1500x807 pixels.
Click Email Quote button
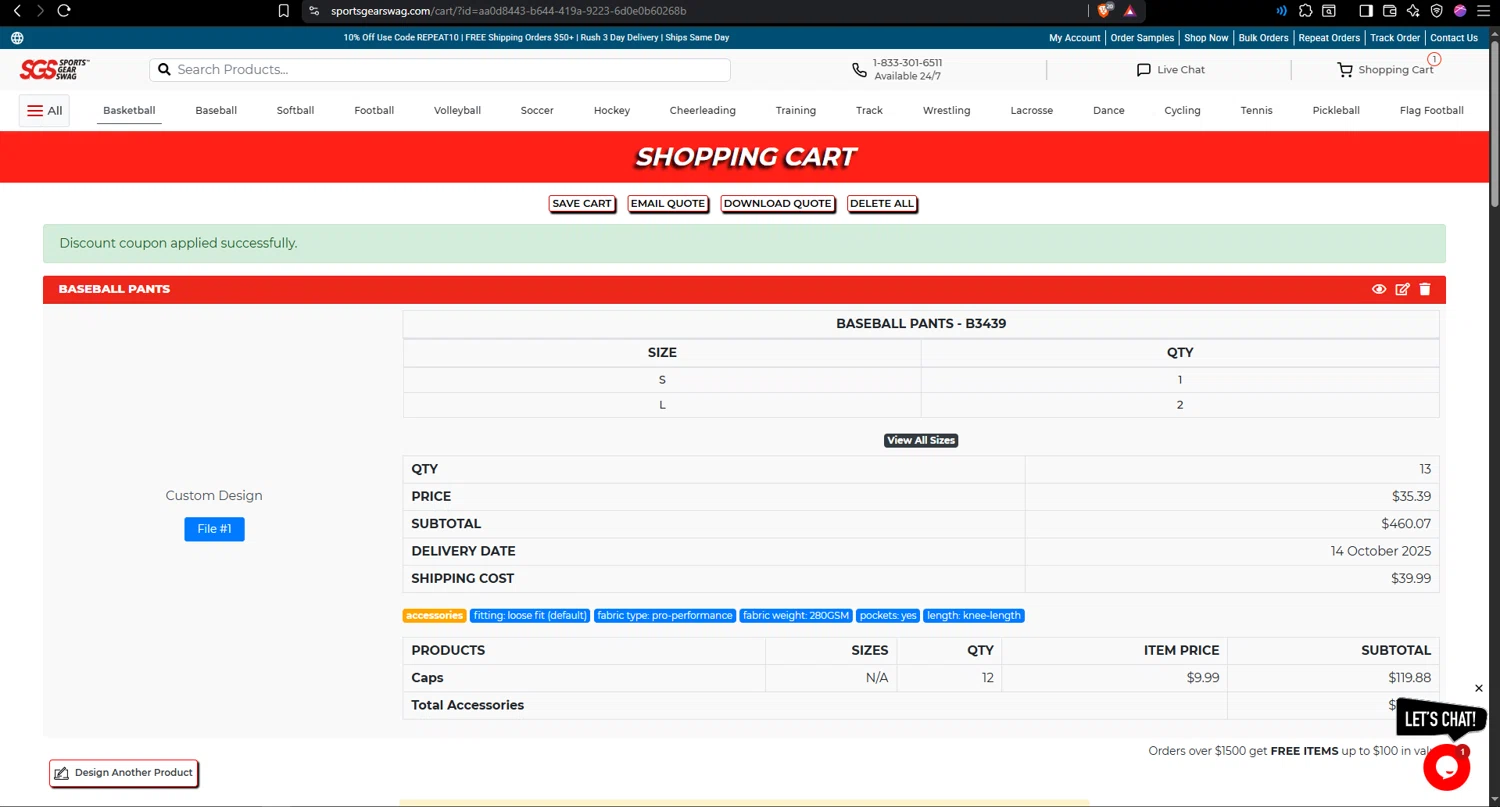tap(668, 203)
